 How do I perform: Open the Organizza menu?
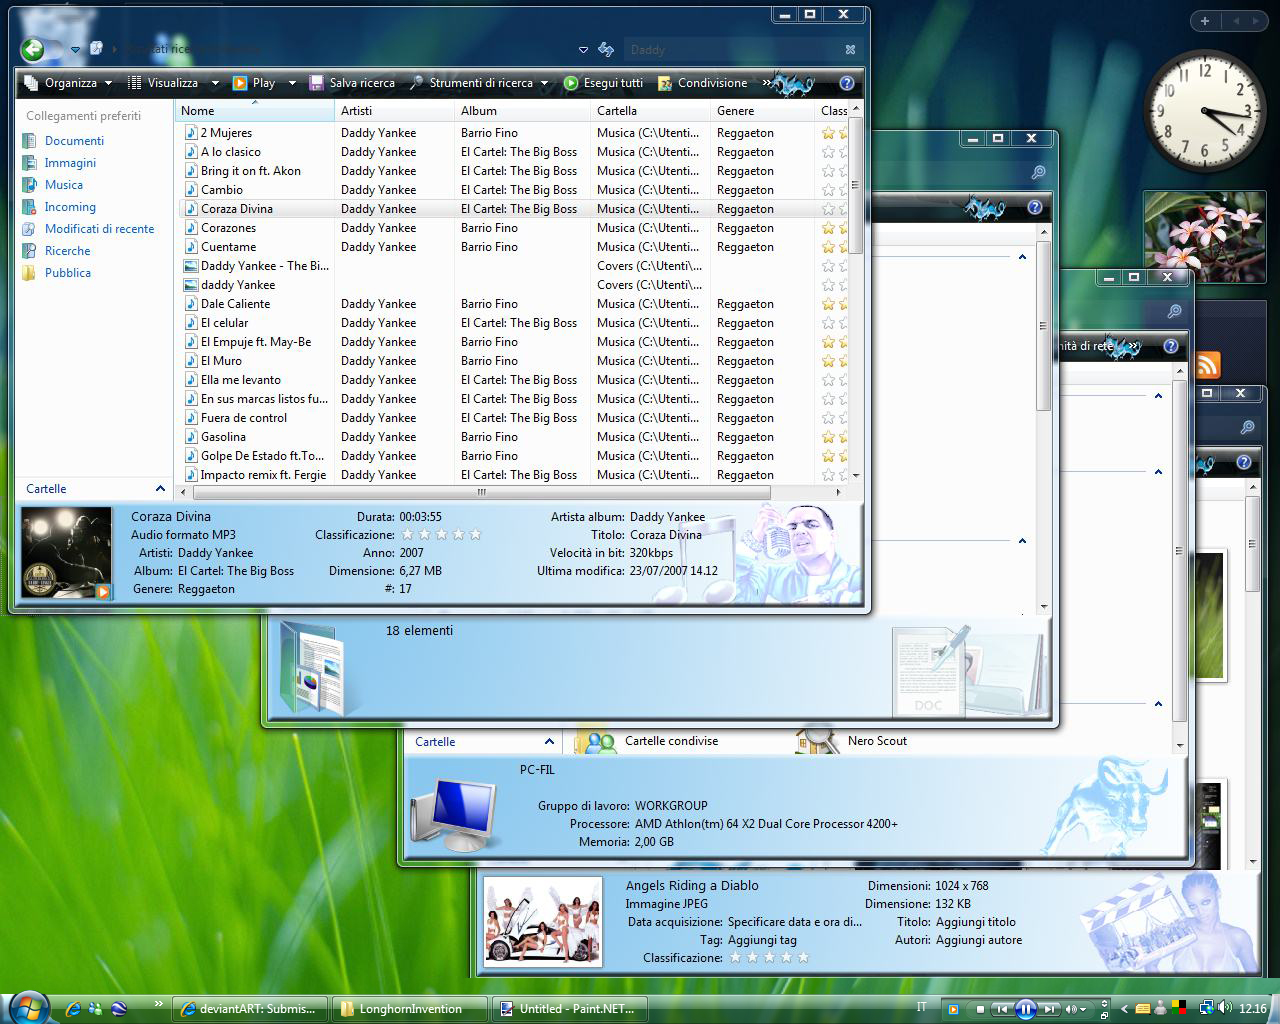click(67, 83)
